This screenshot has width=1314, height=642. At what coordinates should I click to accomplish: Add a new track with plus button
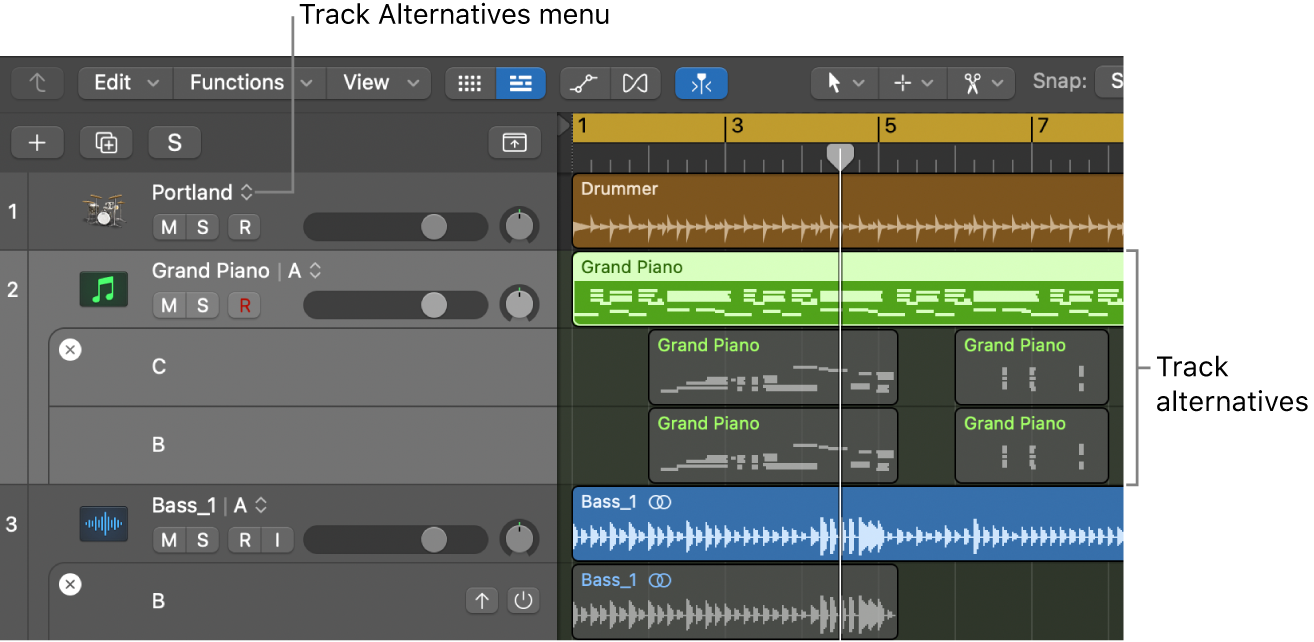37,143
